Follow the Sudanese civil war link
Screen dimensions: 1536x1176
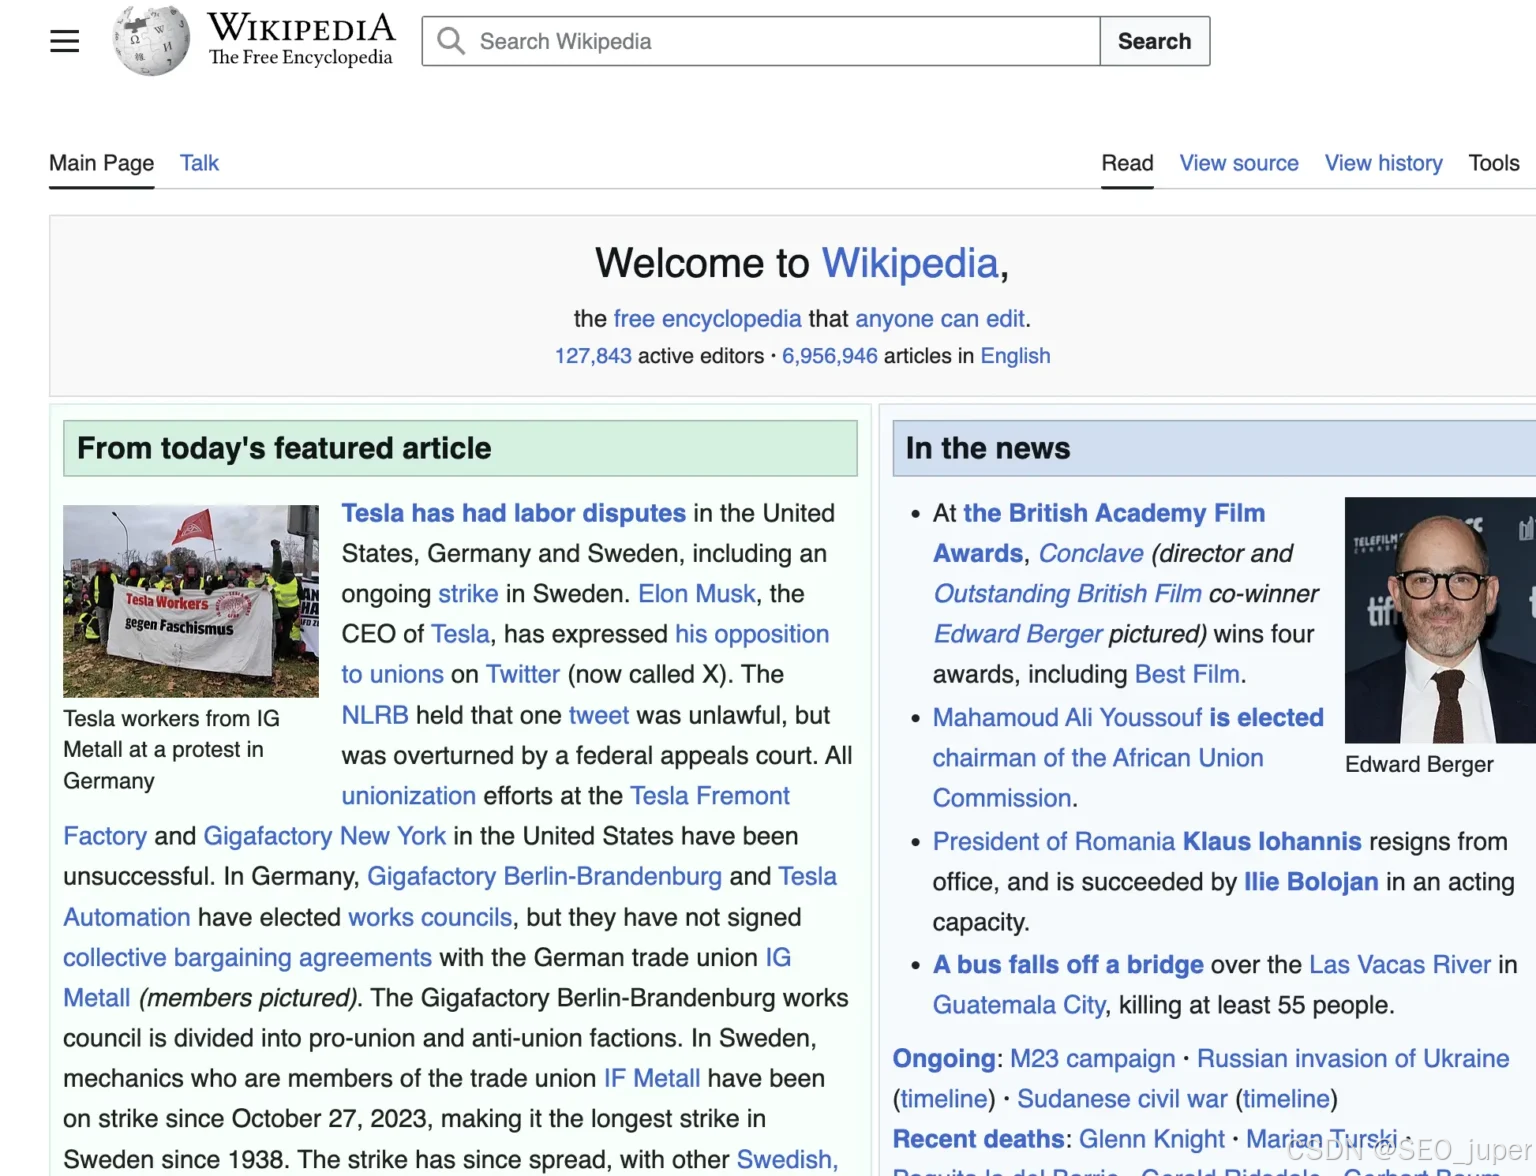tap(1122, 1098)
